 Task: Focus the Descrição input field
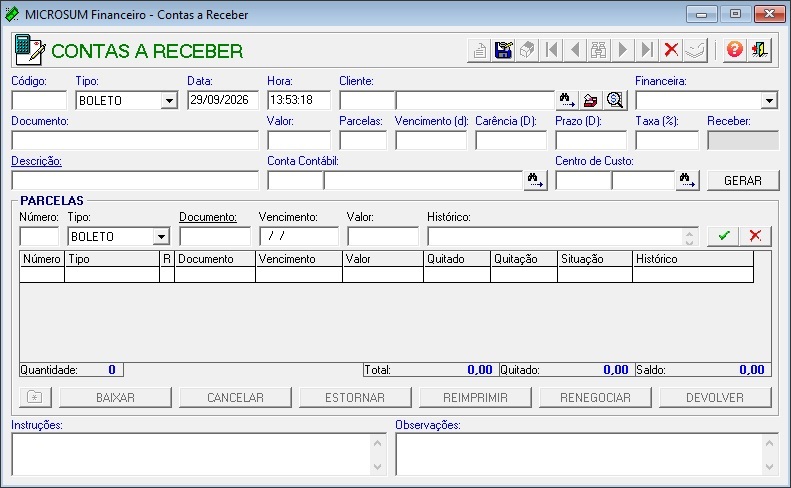(x=135, y=180)
